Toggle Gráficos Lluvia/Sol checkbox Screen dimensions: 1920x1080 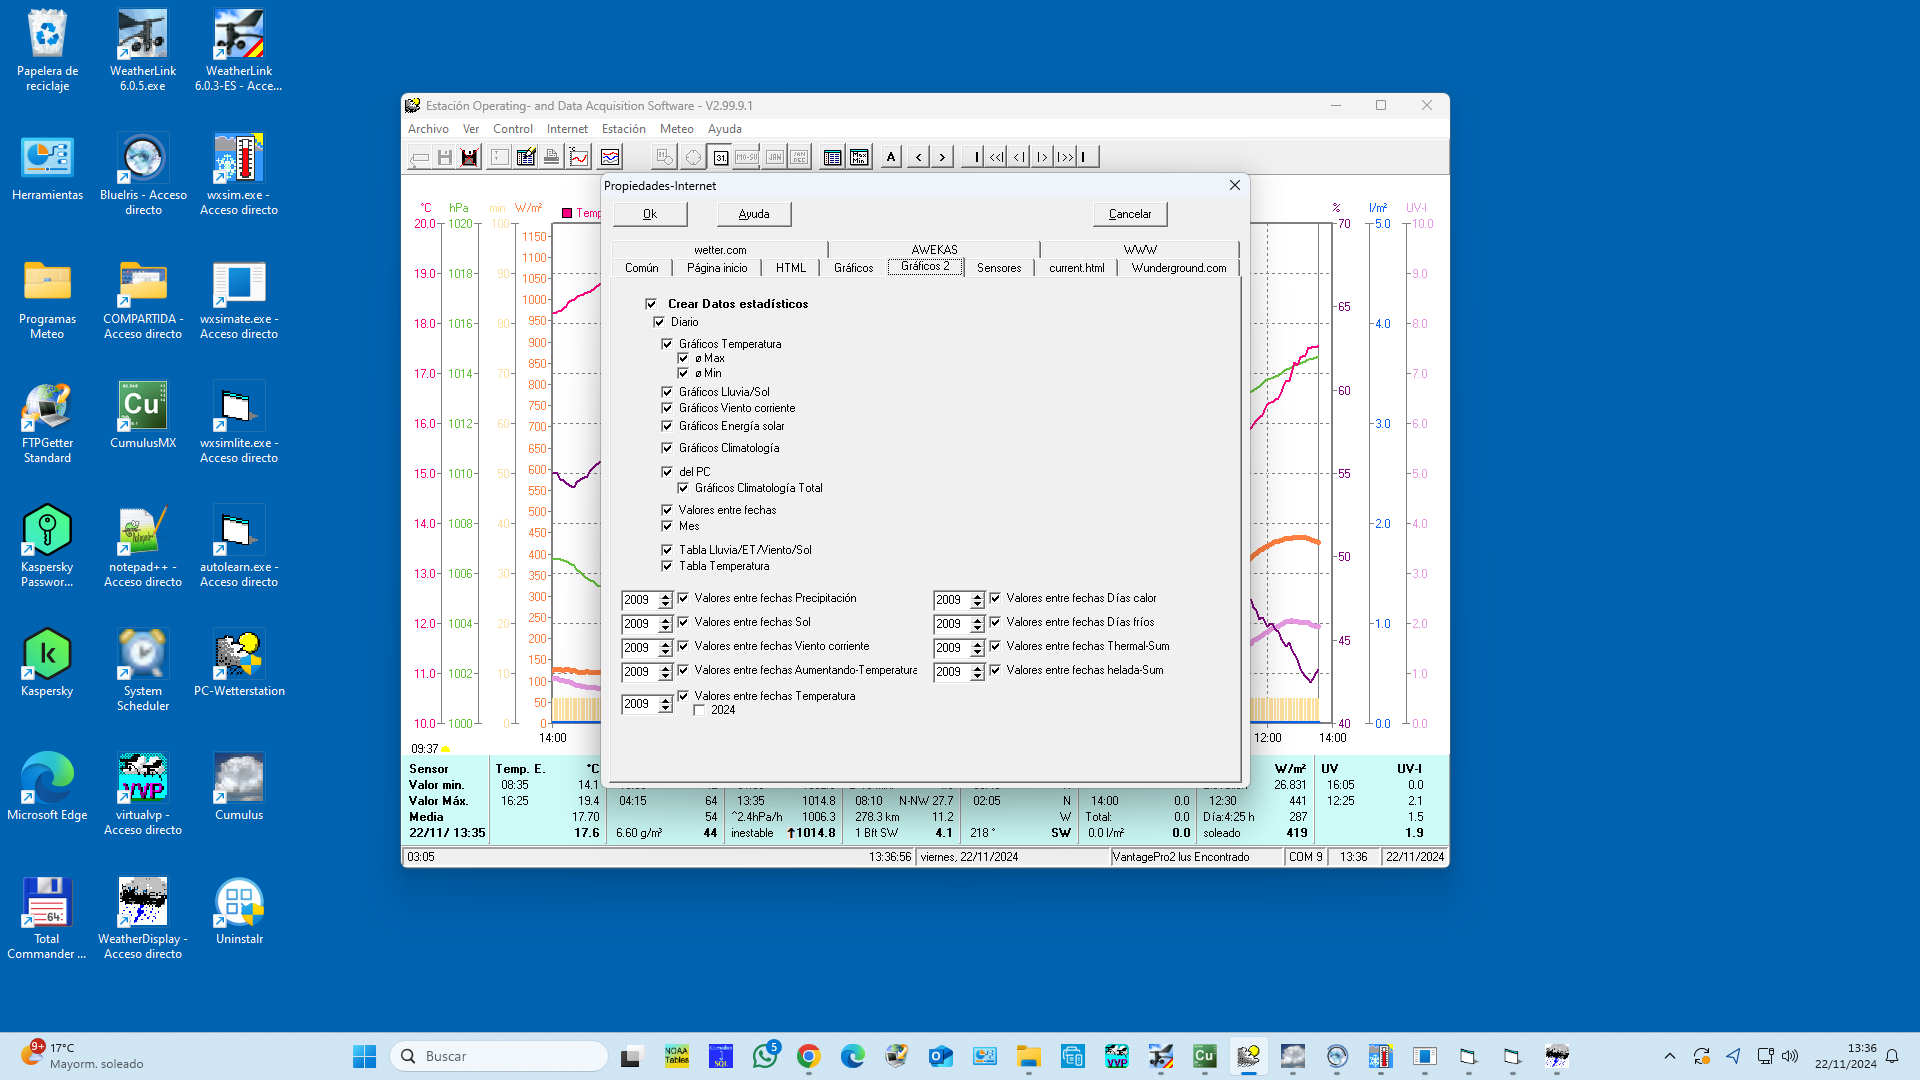coord(667,392)
